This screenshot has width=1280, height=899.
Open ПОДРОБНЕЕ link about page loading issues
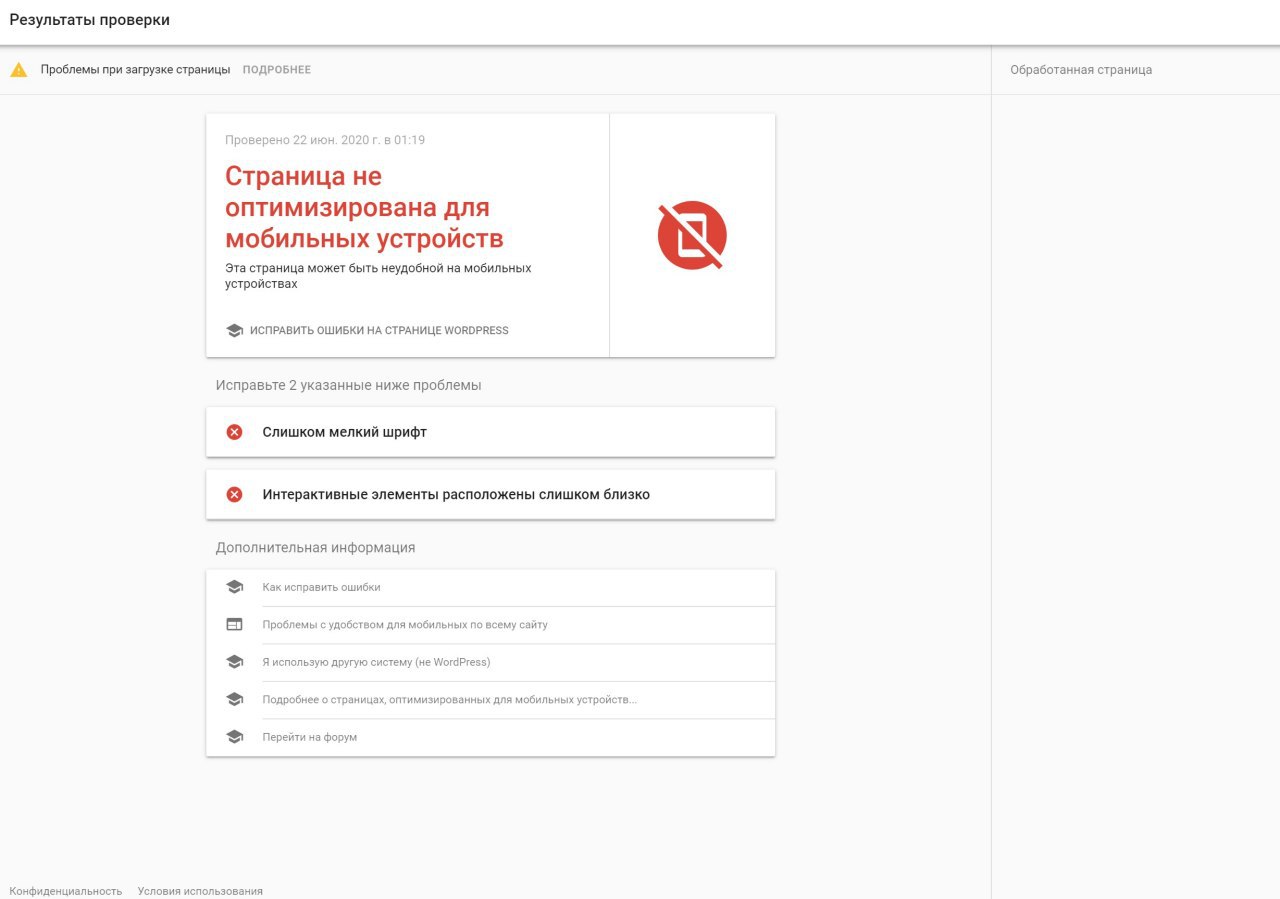point(277,70)
